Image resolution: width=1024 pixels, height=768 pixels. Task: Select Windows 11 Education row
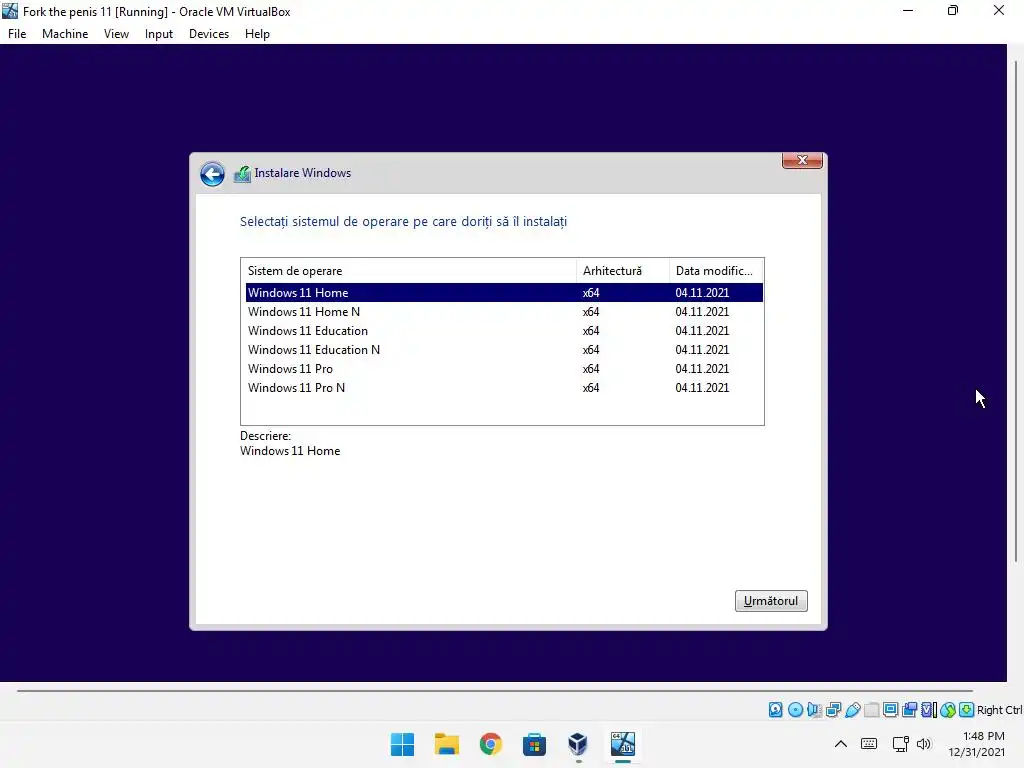click(x=504, y=330)
